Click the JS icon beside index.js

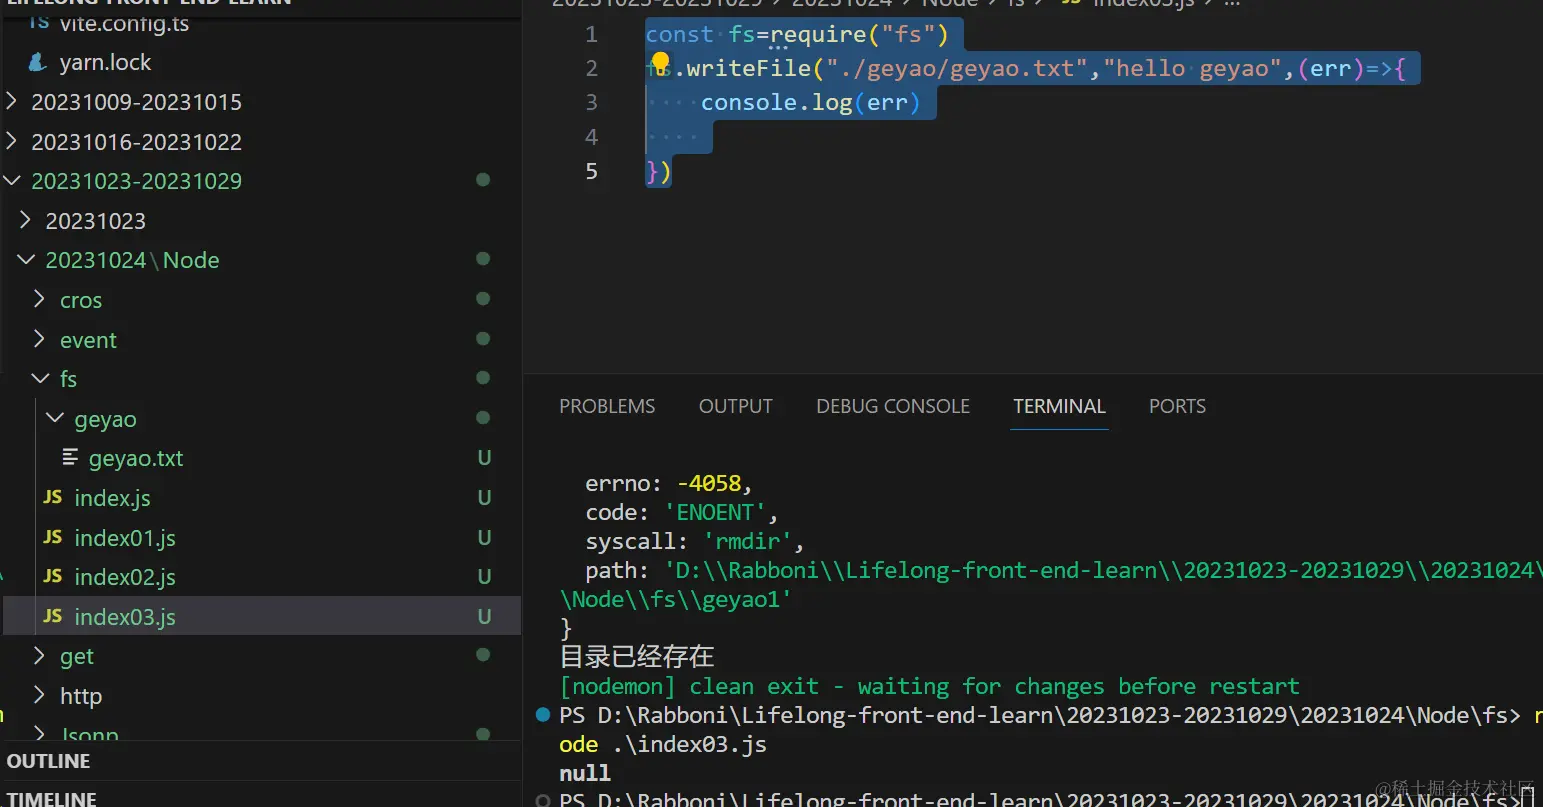click(53, 497)
